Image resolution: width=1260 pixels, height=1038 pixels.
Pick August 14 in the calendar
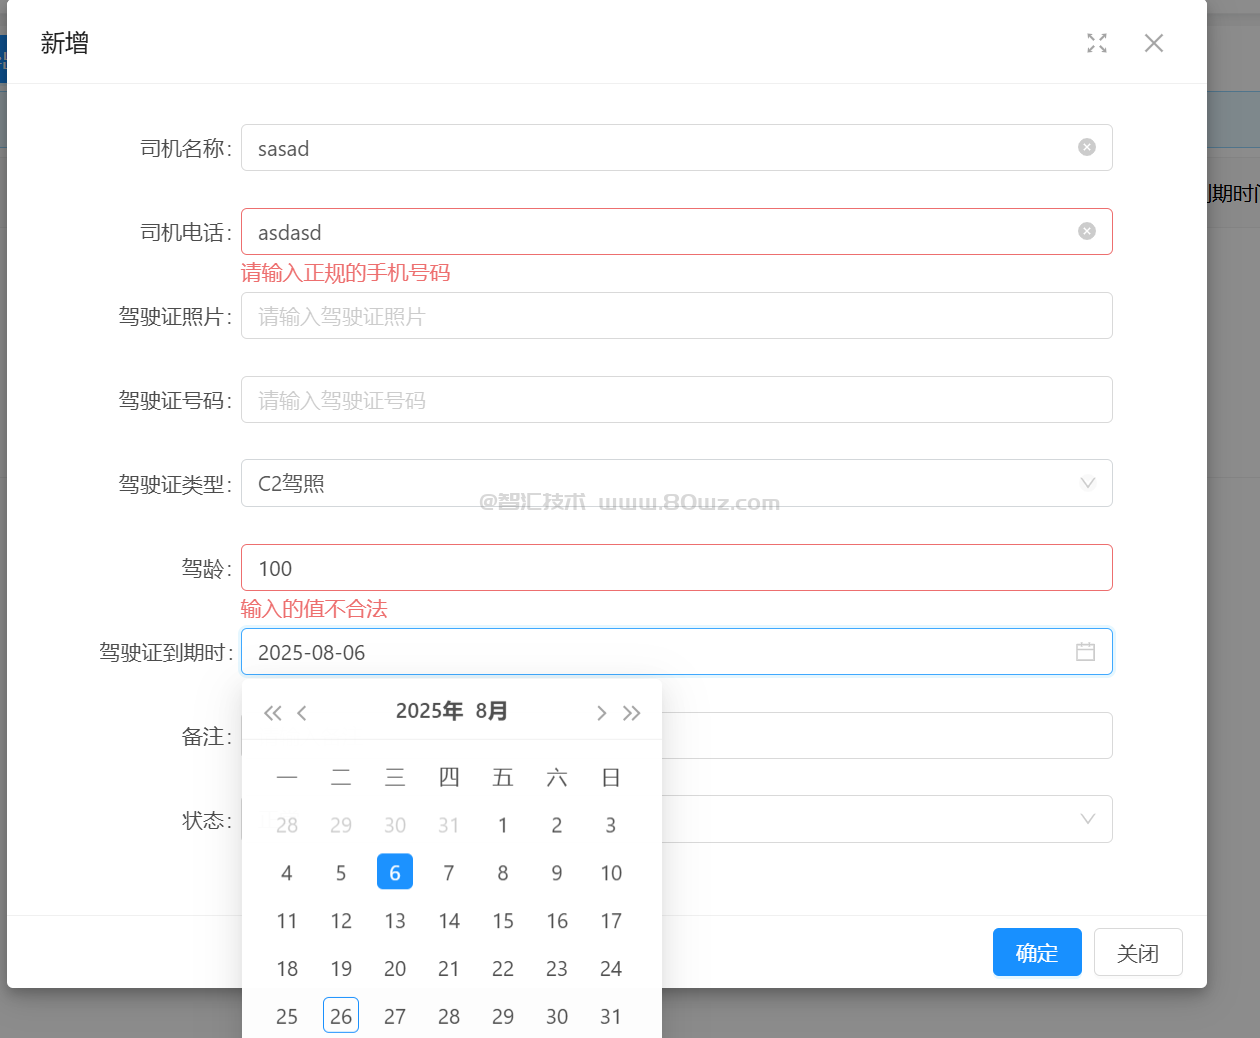click(449, 921)
